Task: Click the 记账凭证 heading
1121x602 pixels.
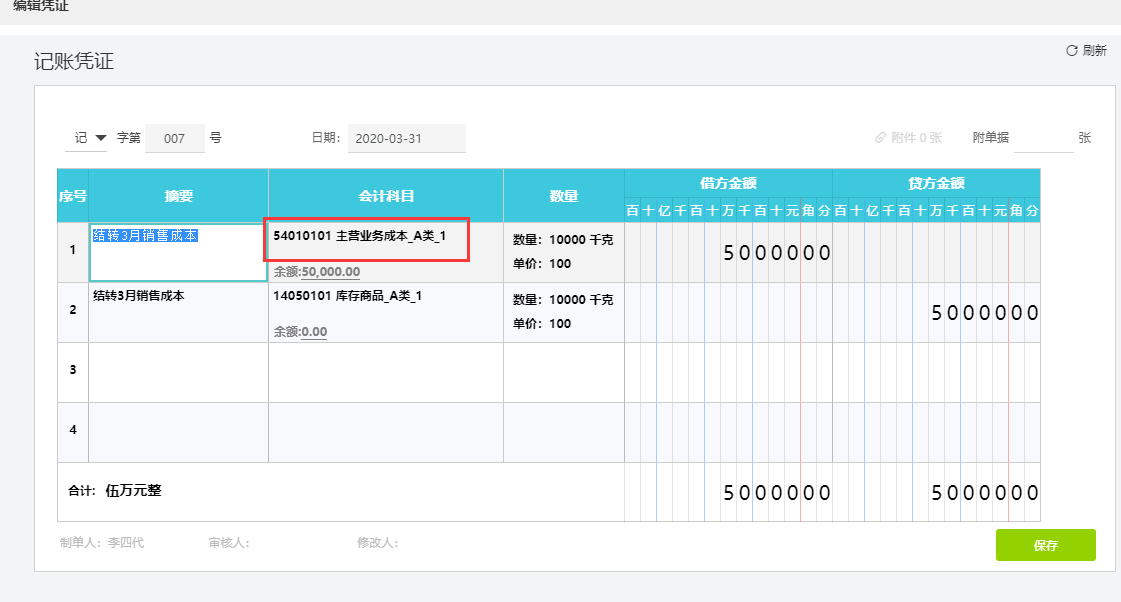Action: (74, 61)
